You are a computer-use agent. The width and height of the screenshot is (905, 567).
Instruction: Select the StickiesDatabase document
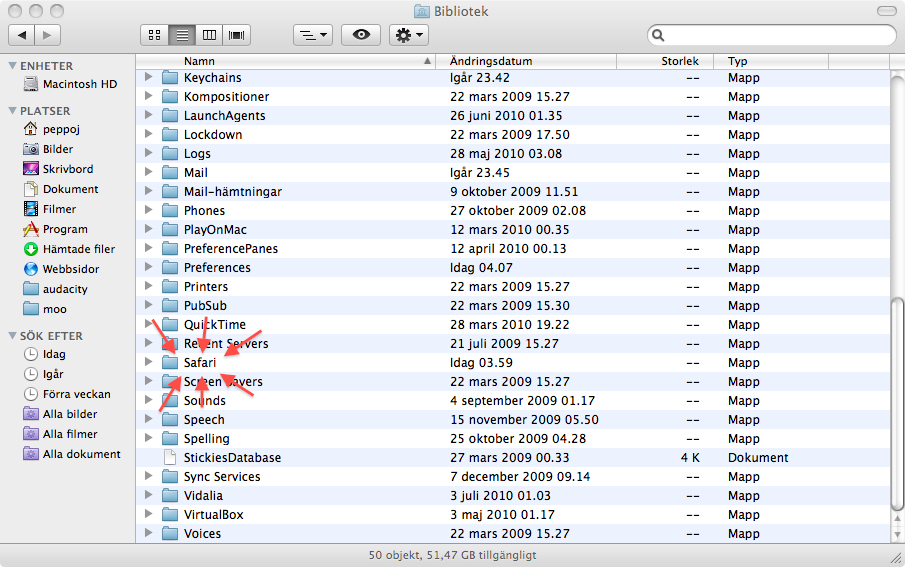(x=232, y=458)
